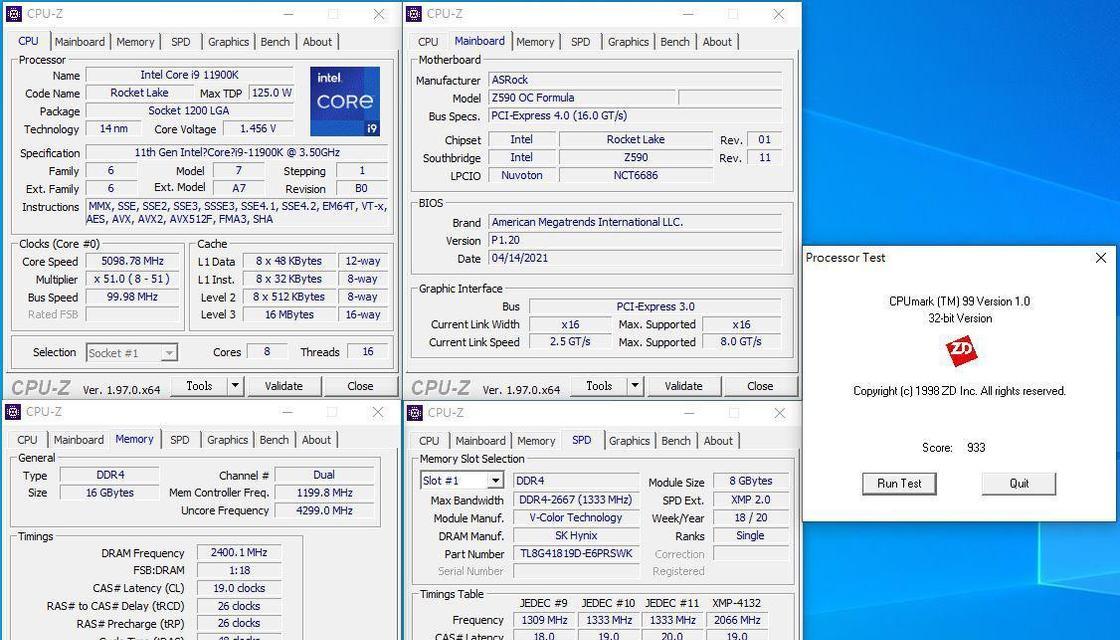Close the Processor Test dialog with X

(1101, 258)
